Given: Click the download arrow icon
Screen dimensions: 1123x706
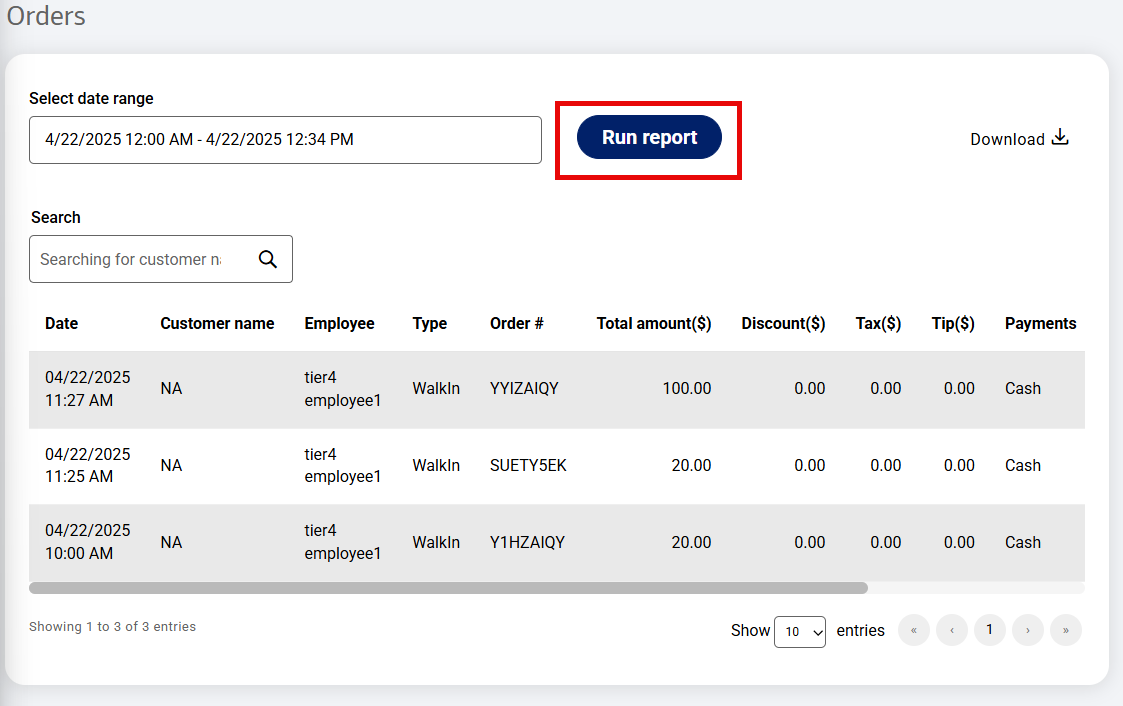Looking at the screenshot, I should [x=1060, y=137].
